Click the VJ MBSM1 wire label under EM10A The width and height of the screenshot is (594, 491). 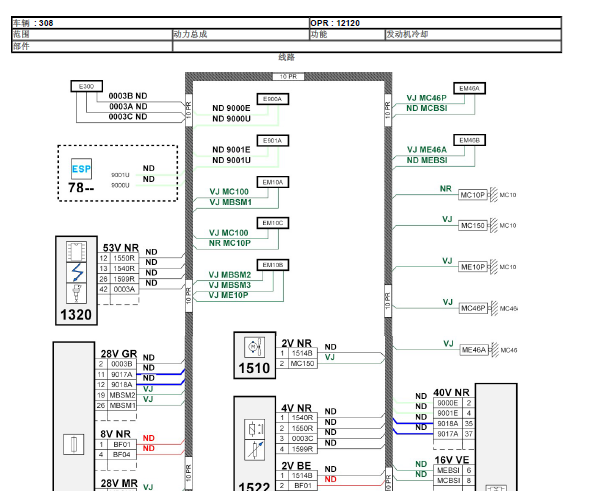point(231,202)
